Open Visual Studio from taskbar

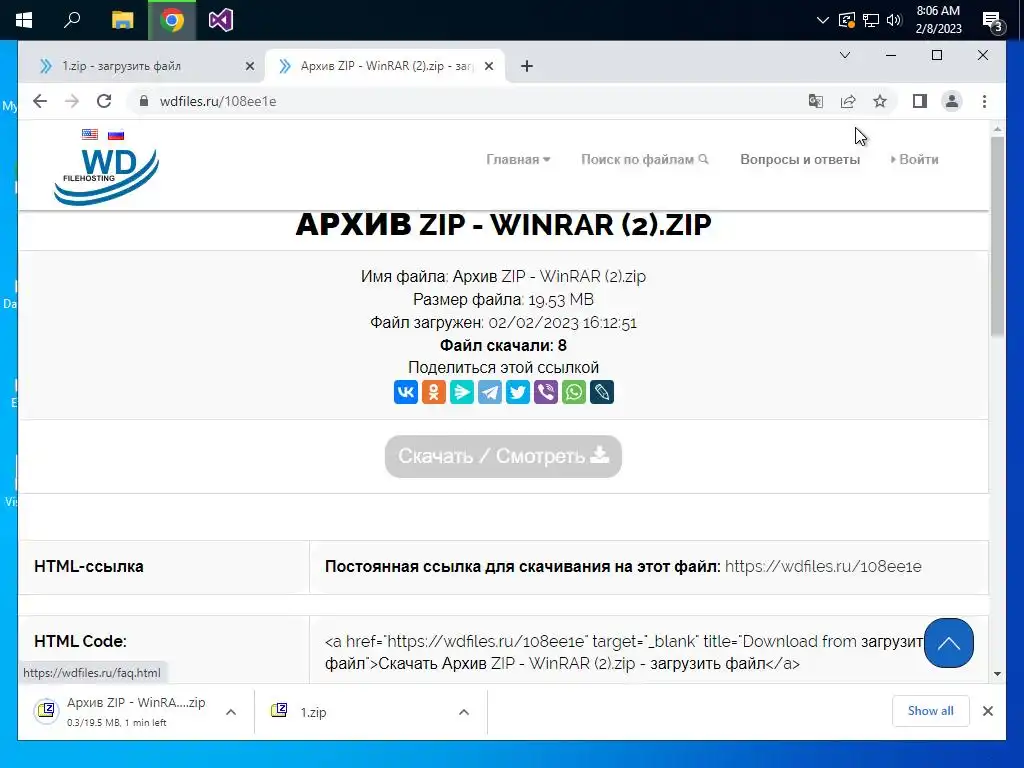(x=221, y=20)
